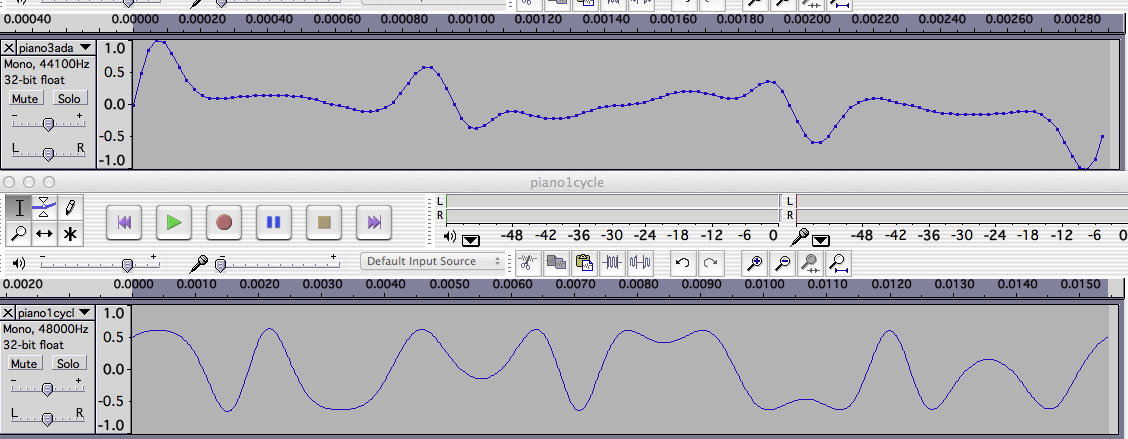Image resolution: width=1128 pixels, height=439 pixels.
Task: Pause playback with the blue Pause button
Action: click(x=273, y=222)
